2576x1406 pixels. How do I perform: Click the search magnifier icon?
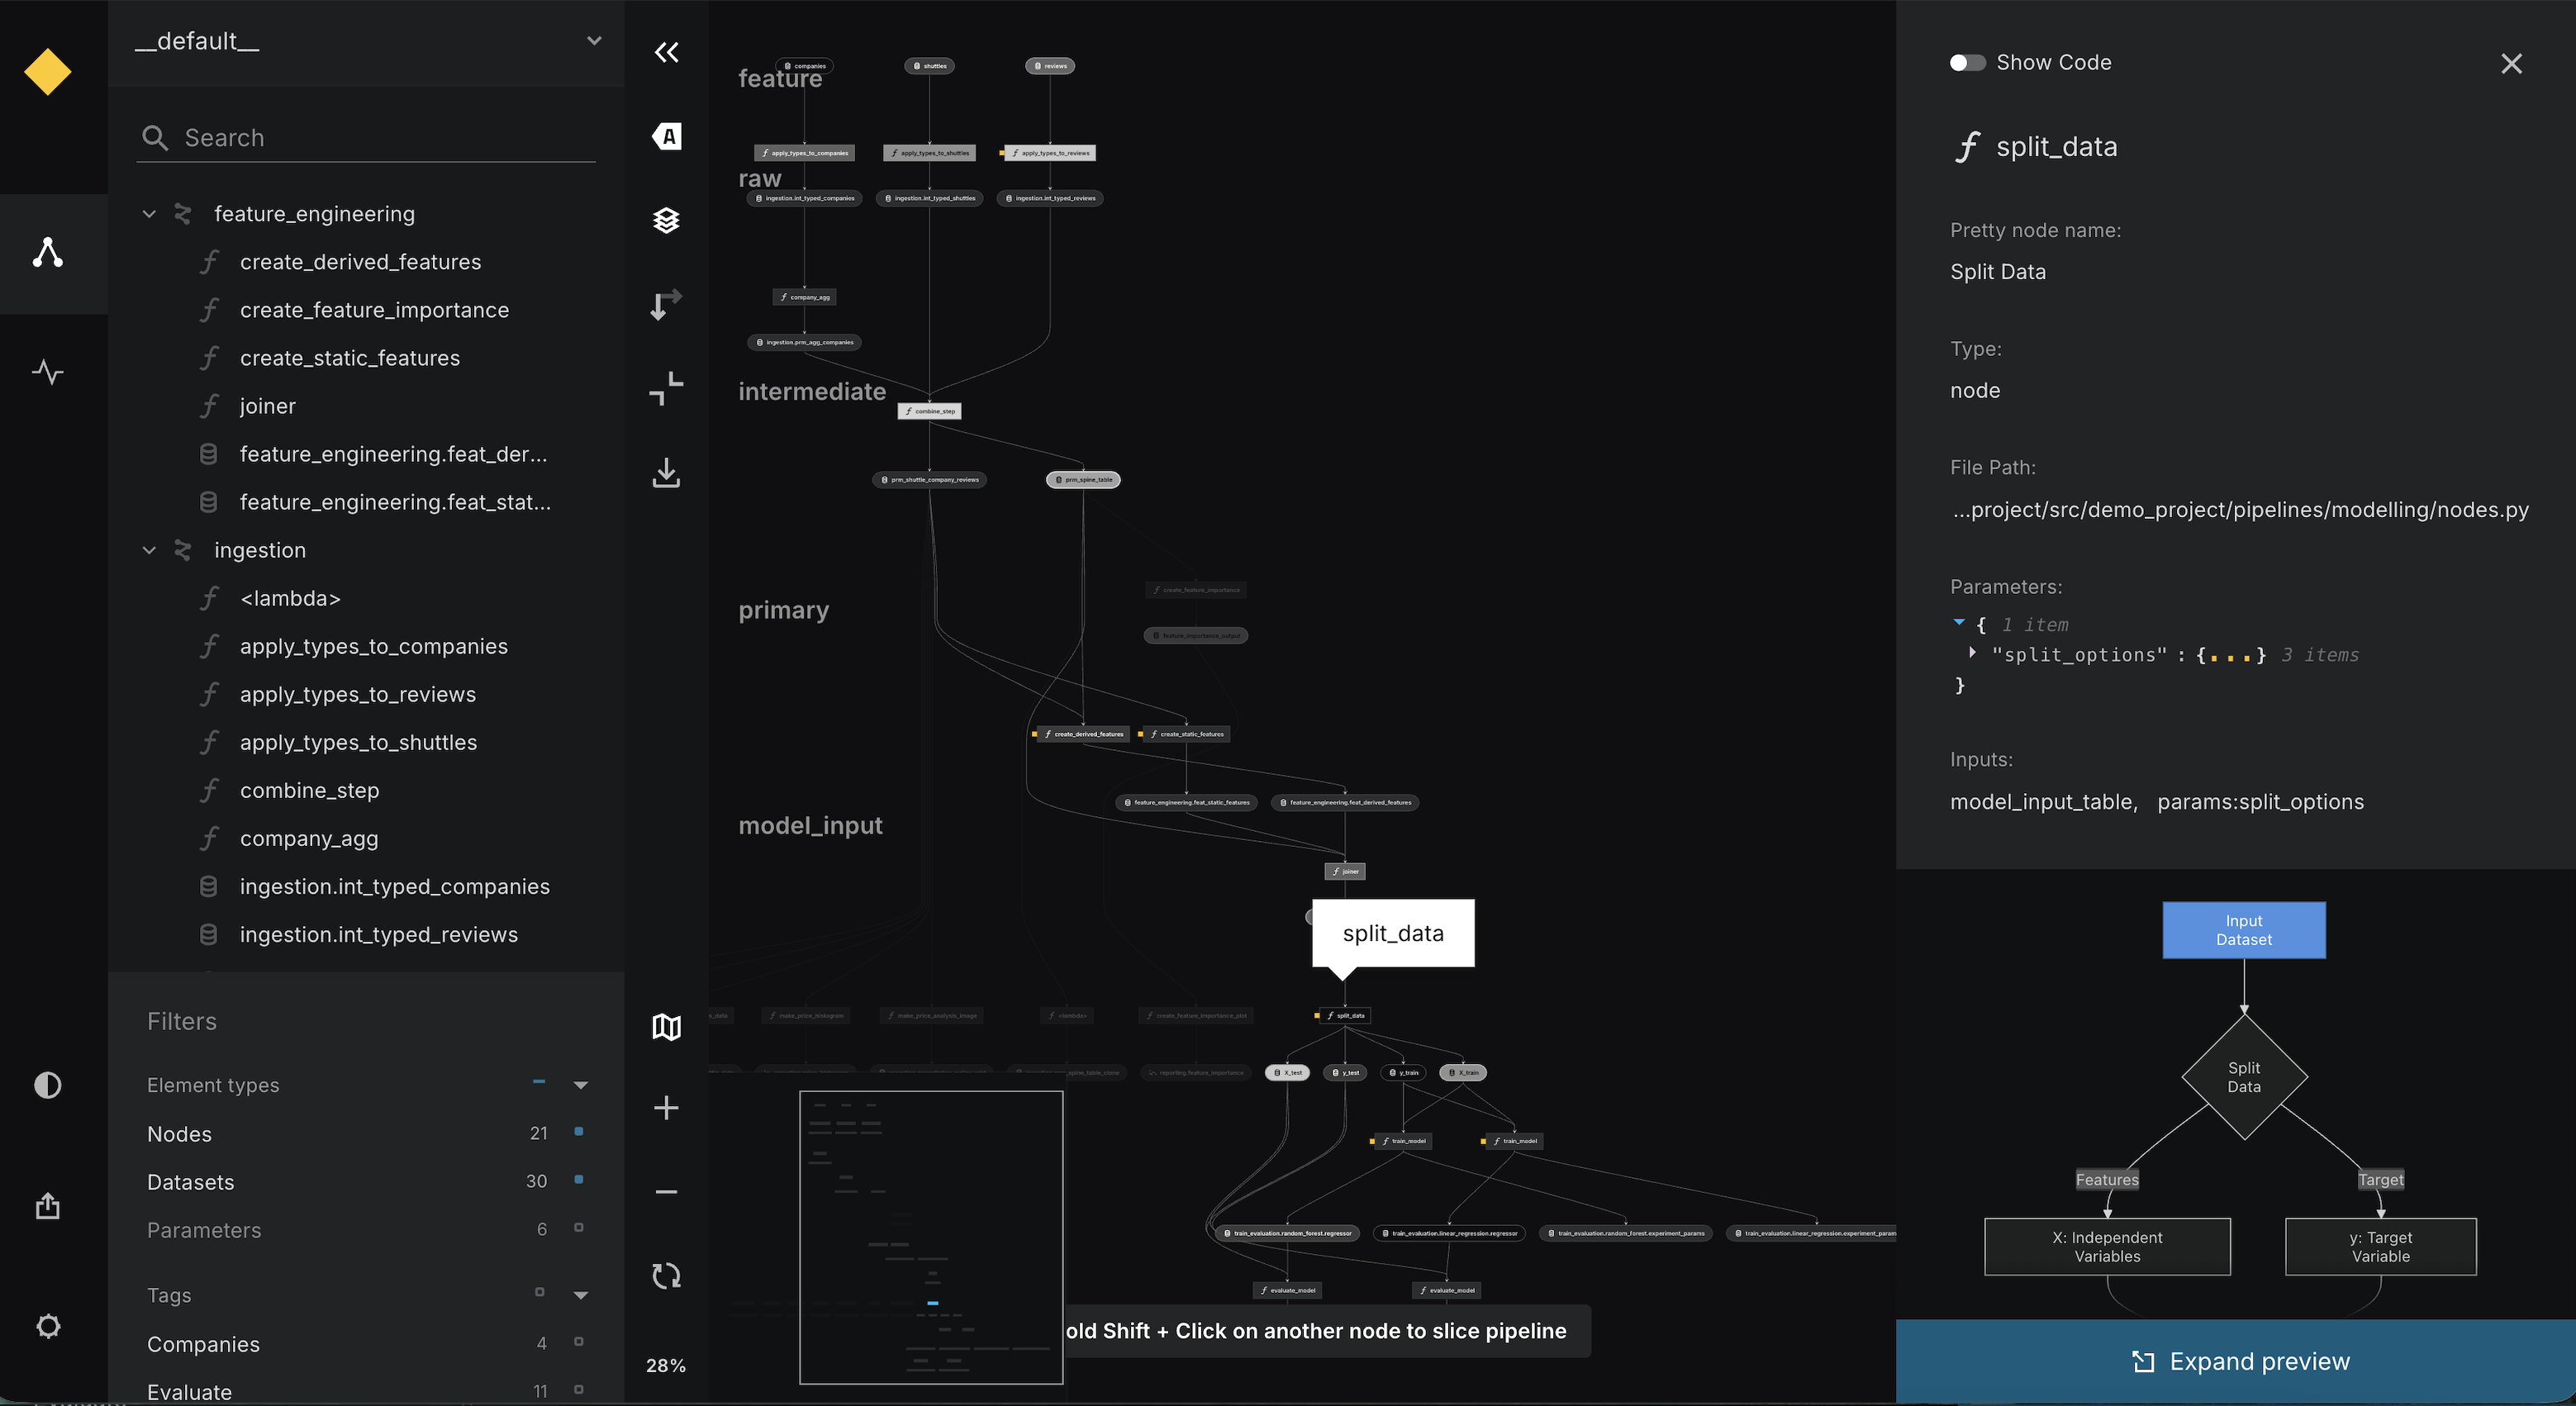155,138
